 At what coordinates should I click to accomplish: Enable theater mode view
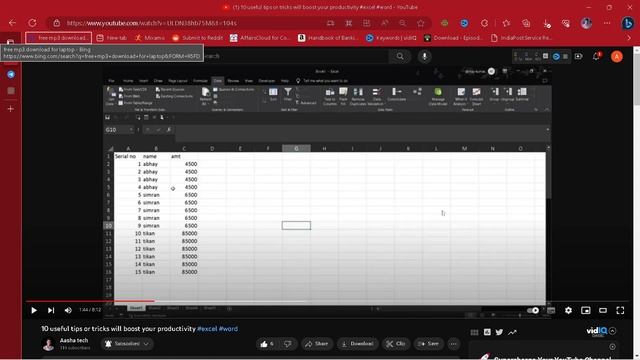click(603, 311)
